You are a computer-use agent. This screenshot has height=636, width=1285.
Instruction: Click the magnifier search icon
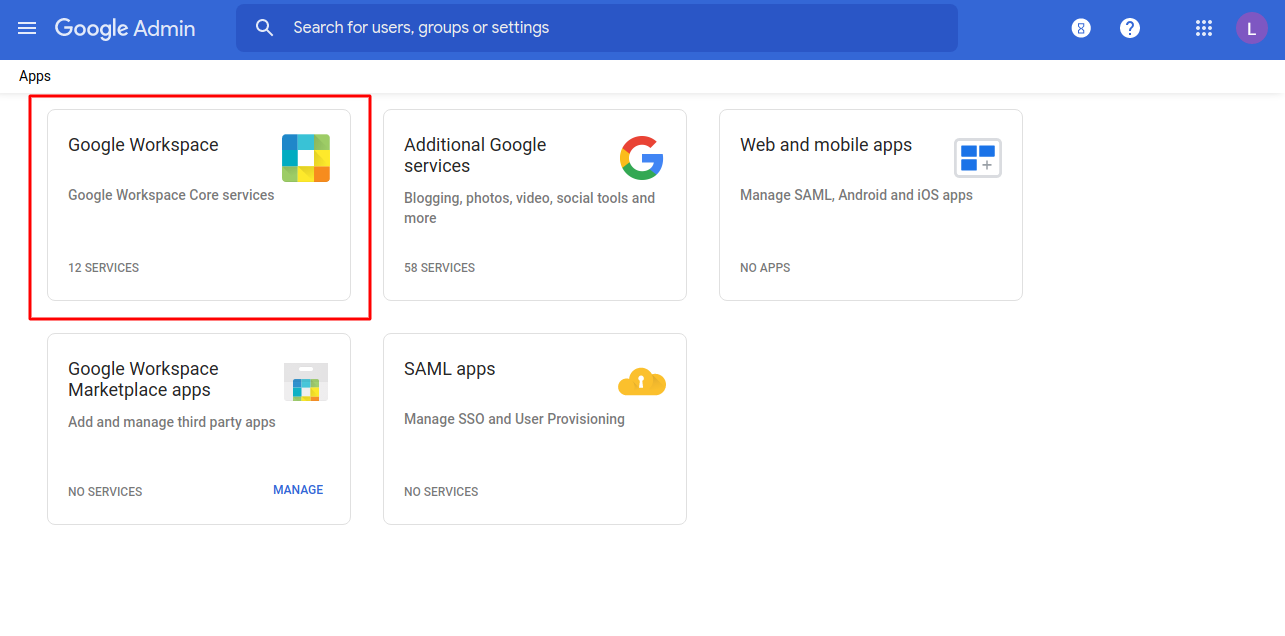pyautogui.click(x=265, y=28)
